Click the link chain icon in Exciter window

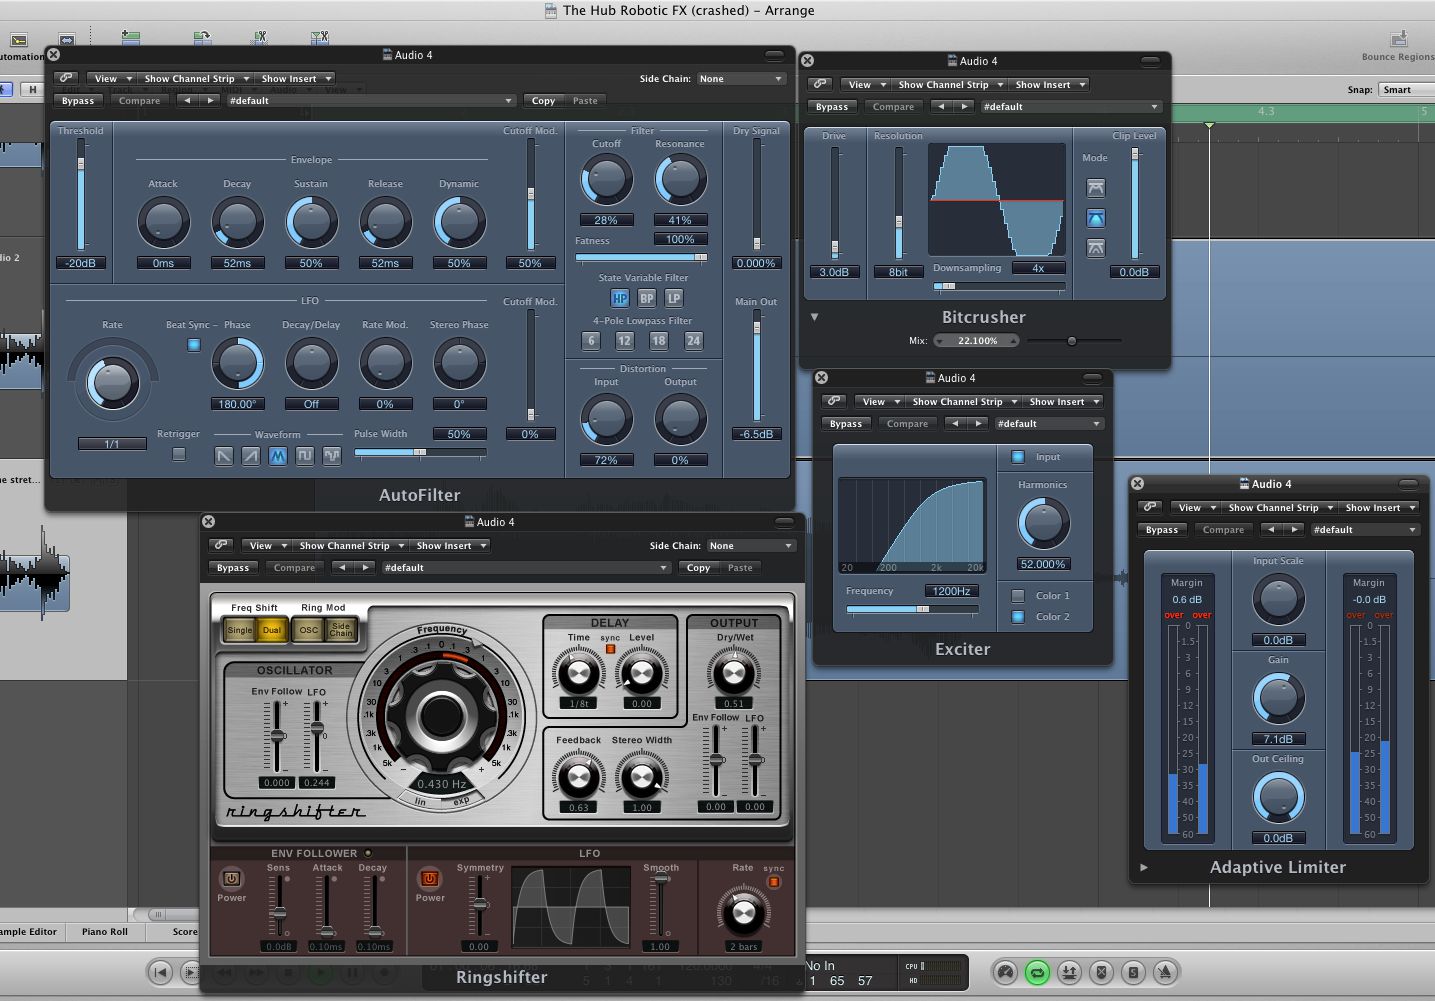pos(834,401)
